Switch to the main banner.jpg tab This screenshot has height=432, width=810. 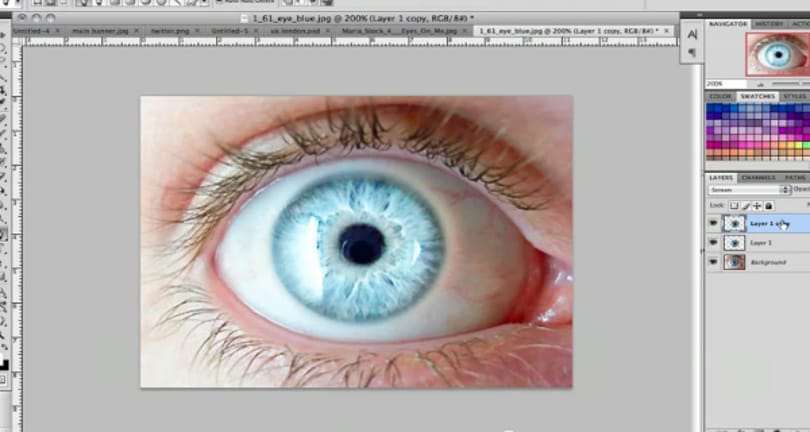point(100,31)
